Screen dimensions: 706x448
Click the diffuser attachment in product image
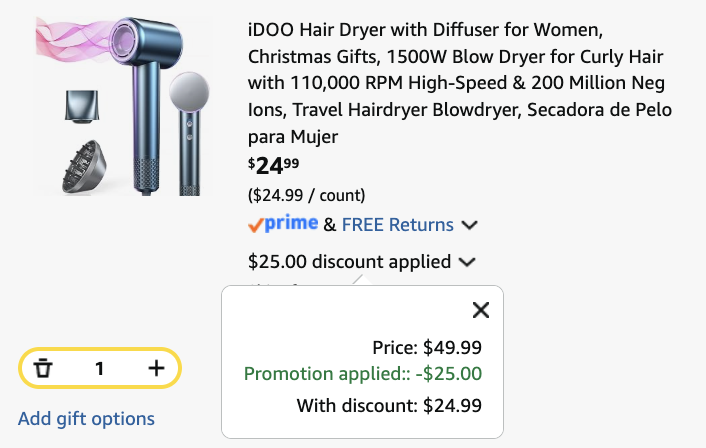click(x=84, y=166)
